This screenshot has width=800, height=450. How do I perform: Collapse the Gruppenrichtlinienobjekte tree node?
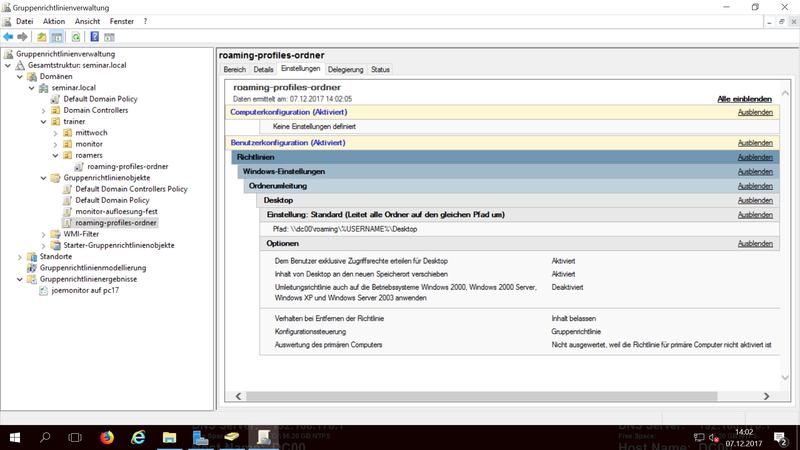(43, 177)
